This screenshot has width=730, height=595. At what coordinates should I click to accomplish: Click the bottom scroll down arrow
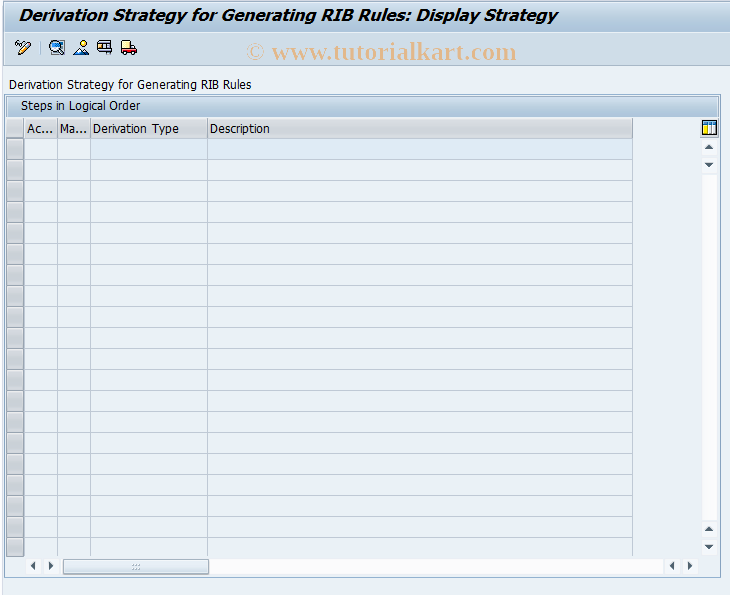(x=709, y=547)
